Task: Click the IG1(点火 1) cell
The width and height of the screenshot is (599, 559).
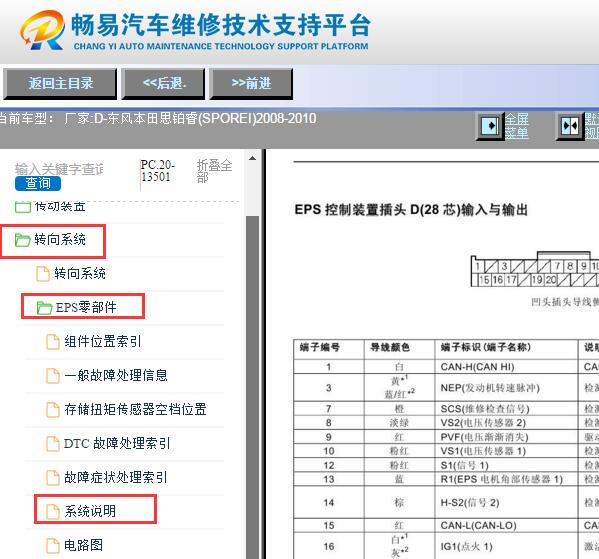Action: pos(506,546)
